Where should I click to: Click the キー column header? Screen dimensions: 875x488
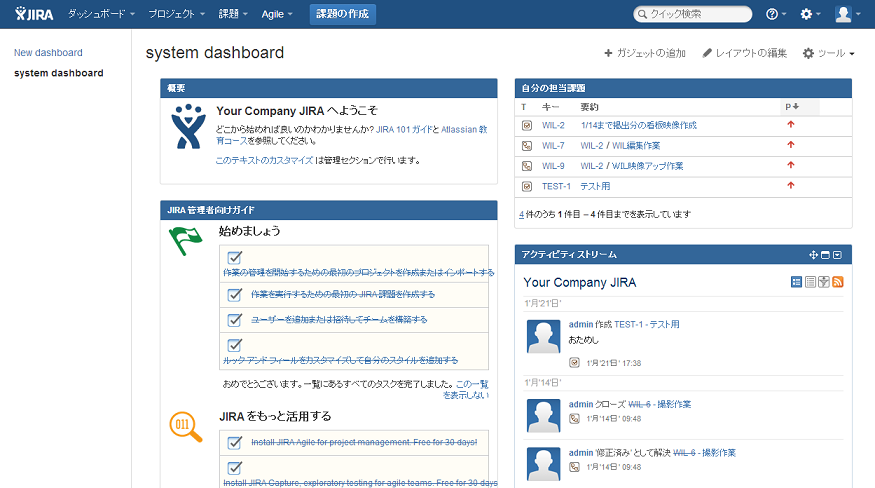pyautogui.click(x=550, y=107)
